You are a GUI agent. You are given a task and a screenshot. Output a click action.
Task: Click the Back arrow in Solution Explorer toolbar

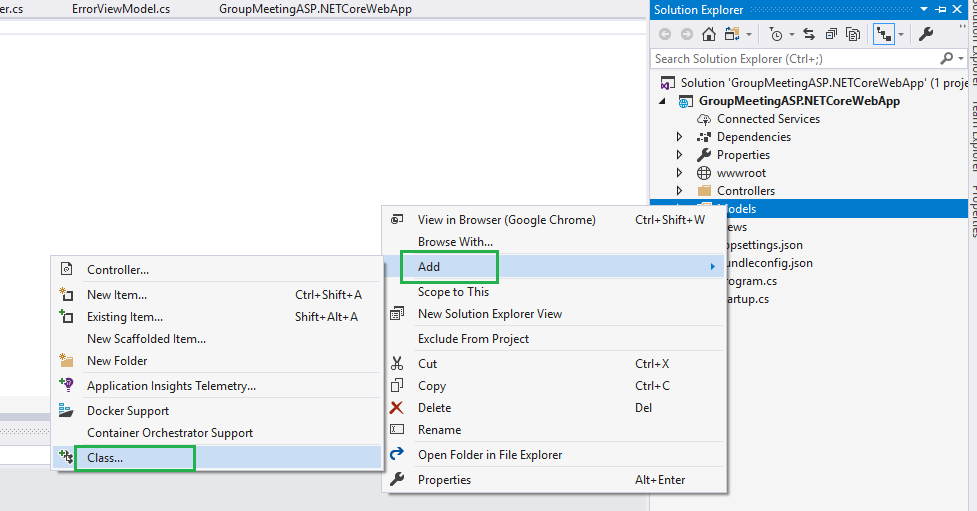[665, 34]
